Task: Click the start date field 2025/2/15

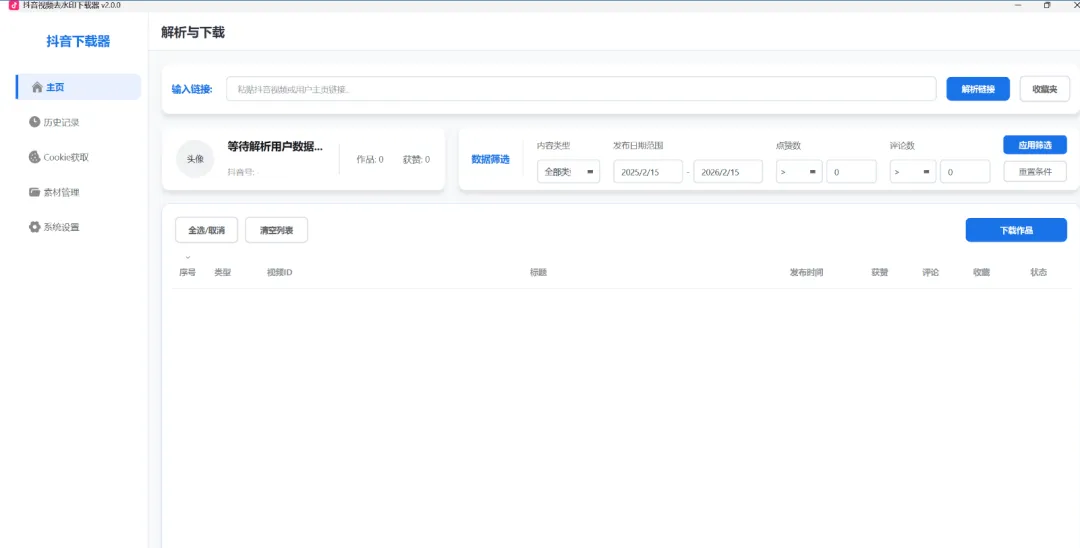Action: 647,171
